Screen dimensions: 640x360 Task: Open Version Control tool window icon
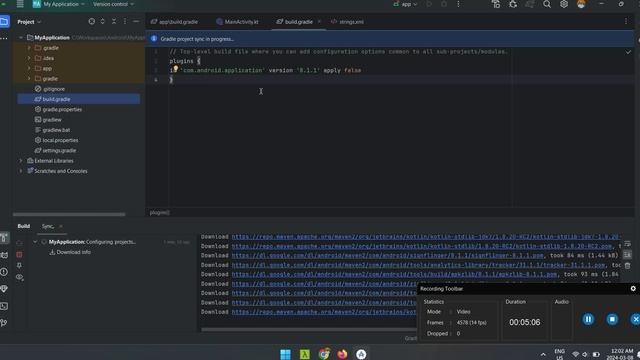[4, 323]
